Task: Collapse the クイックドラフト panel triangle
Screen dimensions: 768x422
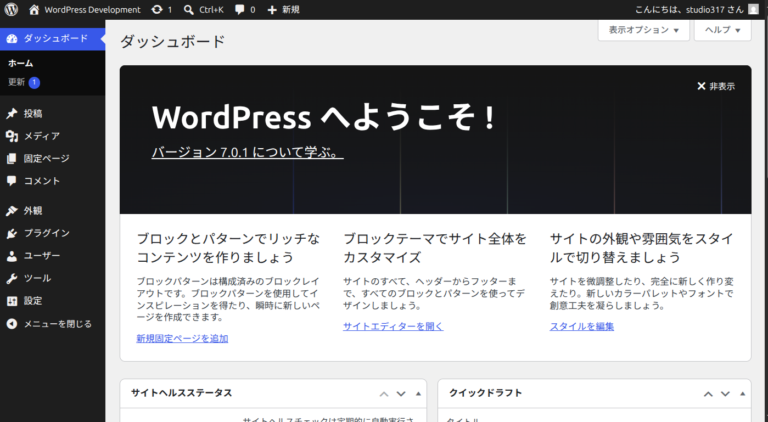Action: point(742,394)
